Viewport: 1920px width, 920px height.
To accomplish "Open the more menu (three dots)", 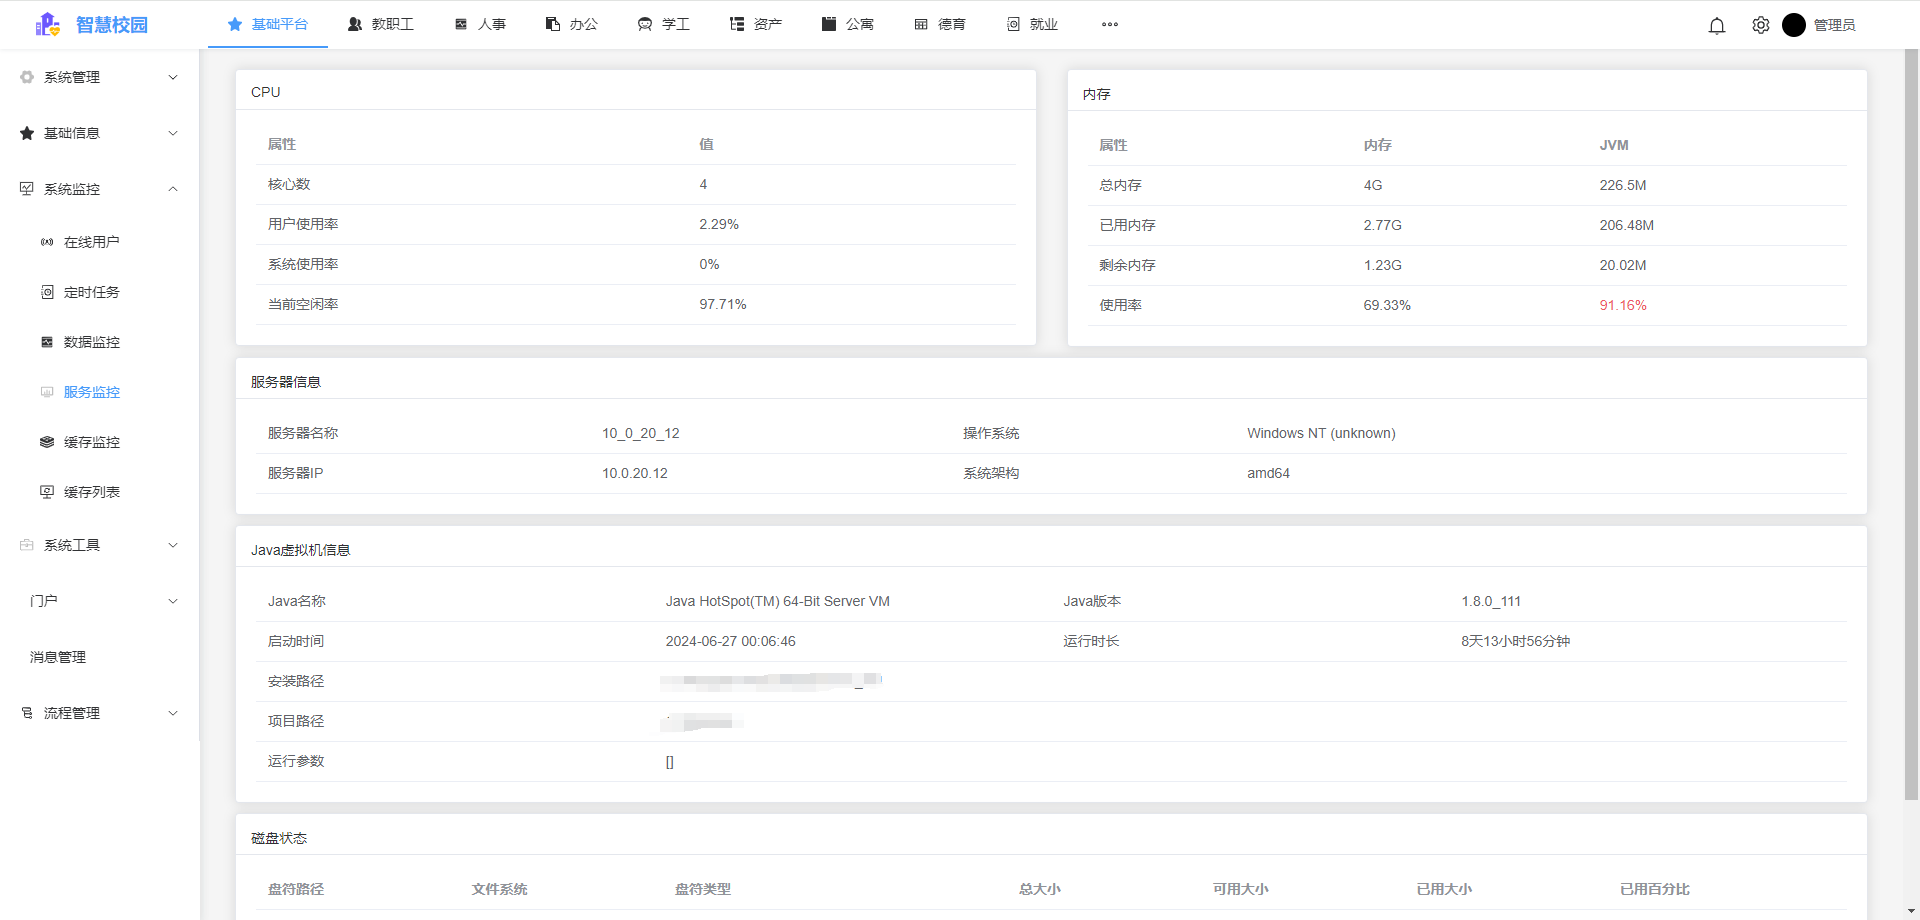I will tap(1110, 25).
